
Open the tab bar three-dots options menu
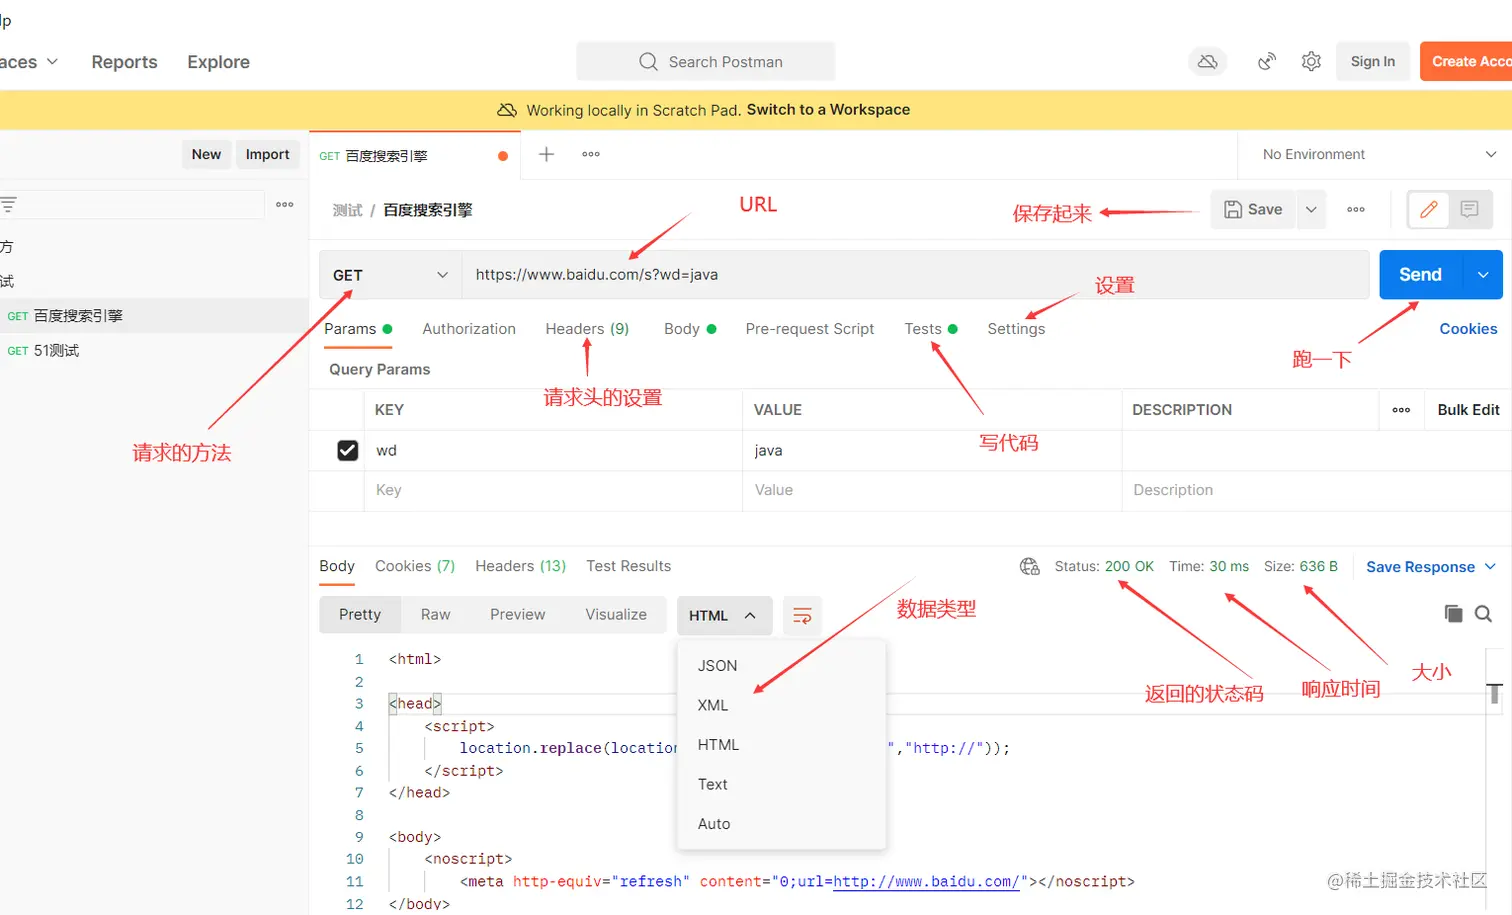591,154
